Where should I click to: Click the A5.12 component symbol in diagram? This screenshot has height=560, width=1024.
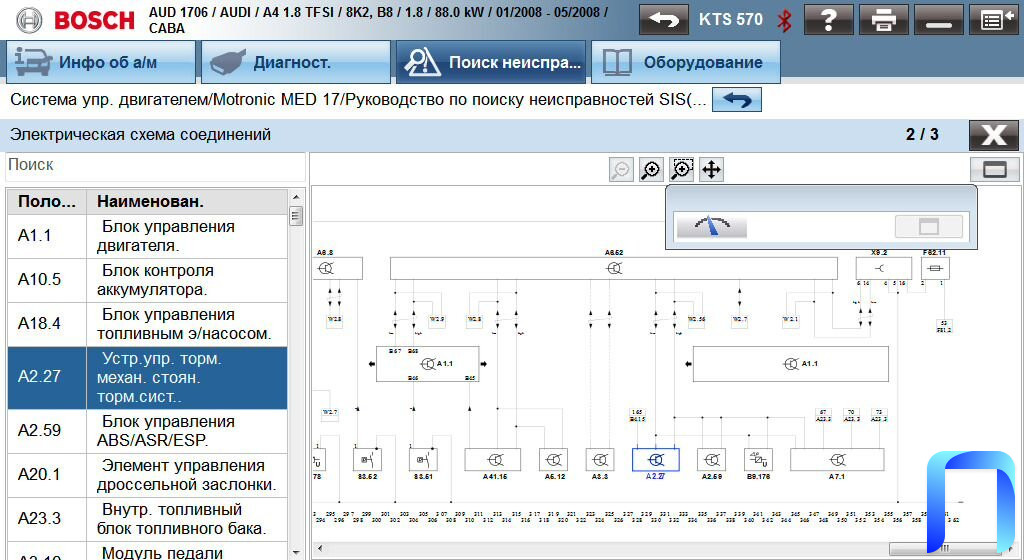(553, 460)
